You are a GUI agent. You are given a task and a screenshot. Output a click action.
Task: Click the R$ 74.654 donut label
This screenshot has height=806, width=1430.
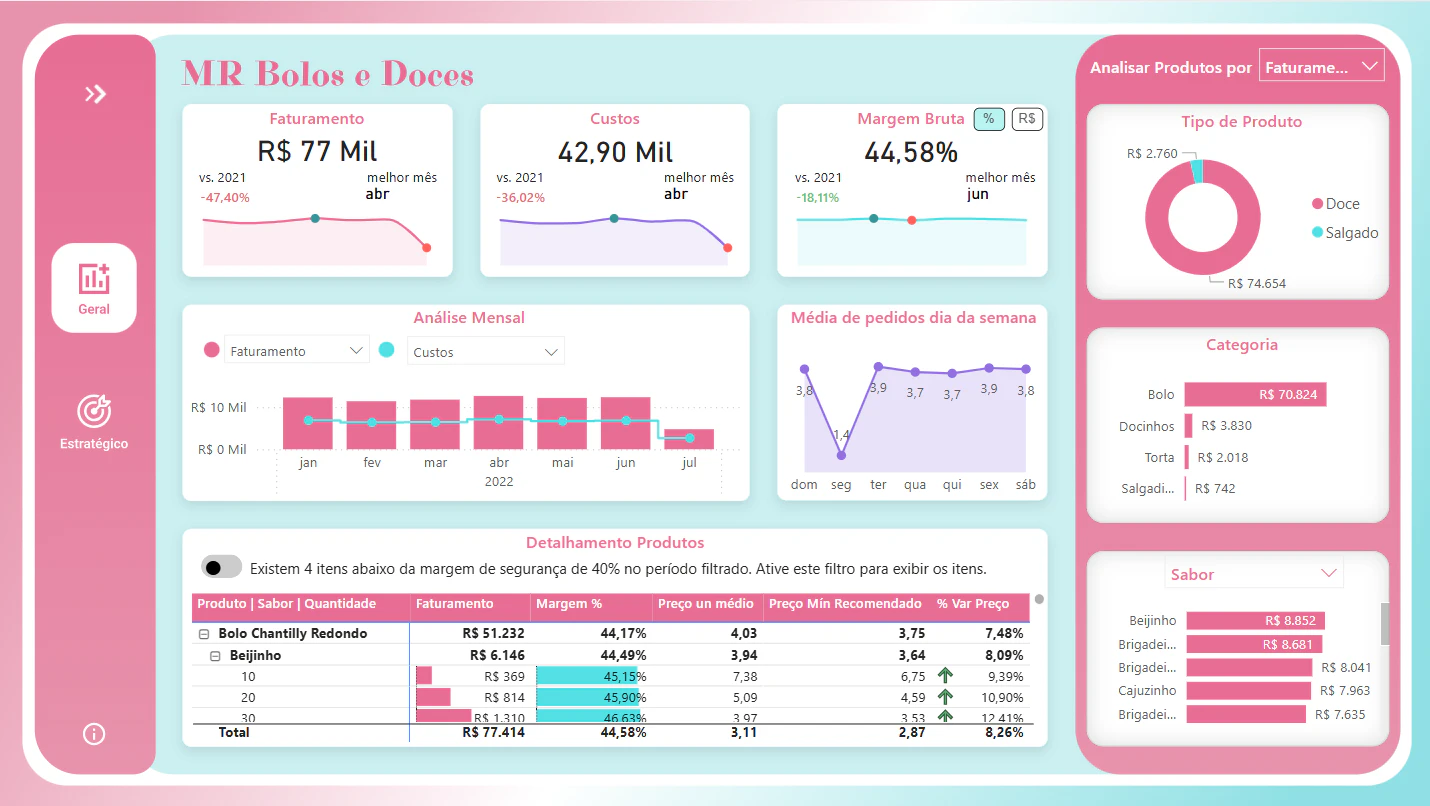pos(1257,284)
